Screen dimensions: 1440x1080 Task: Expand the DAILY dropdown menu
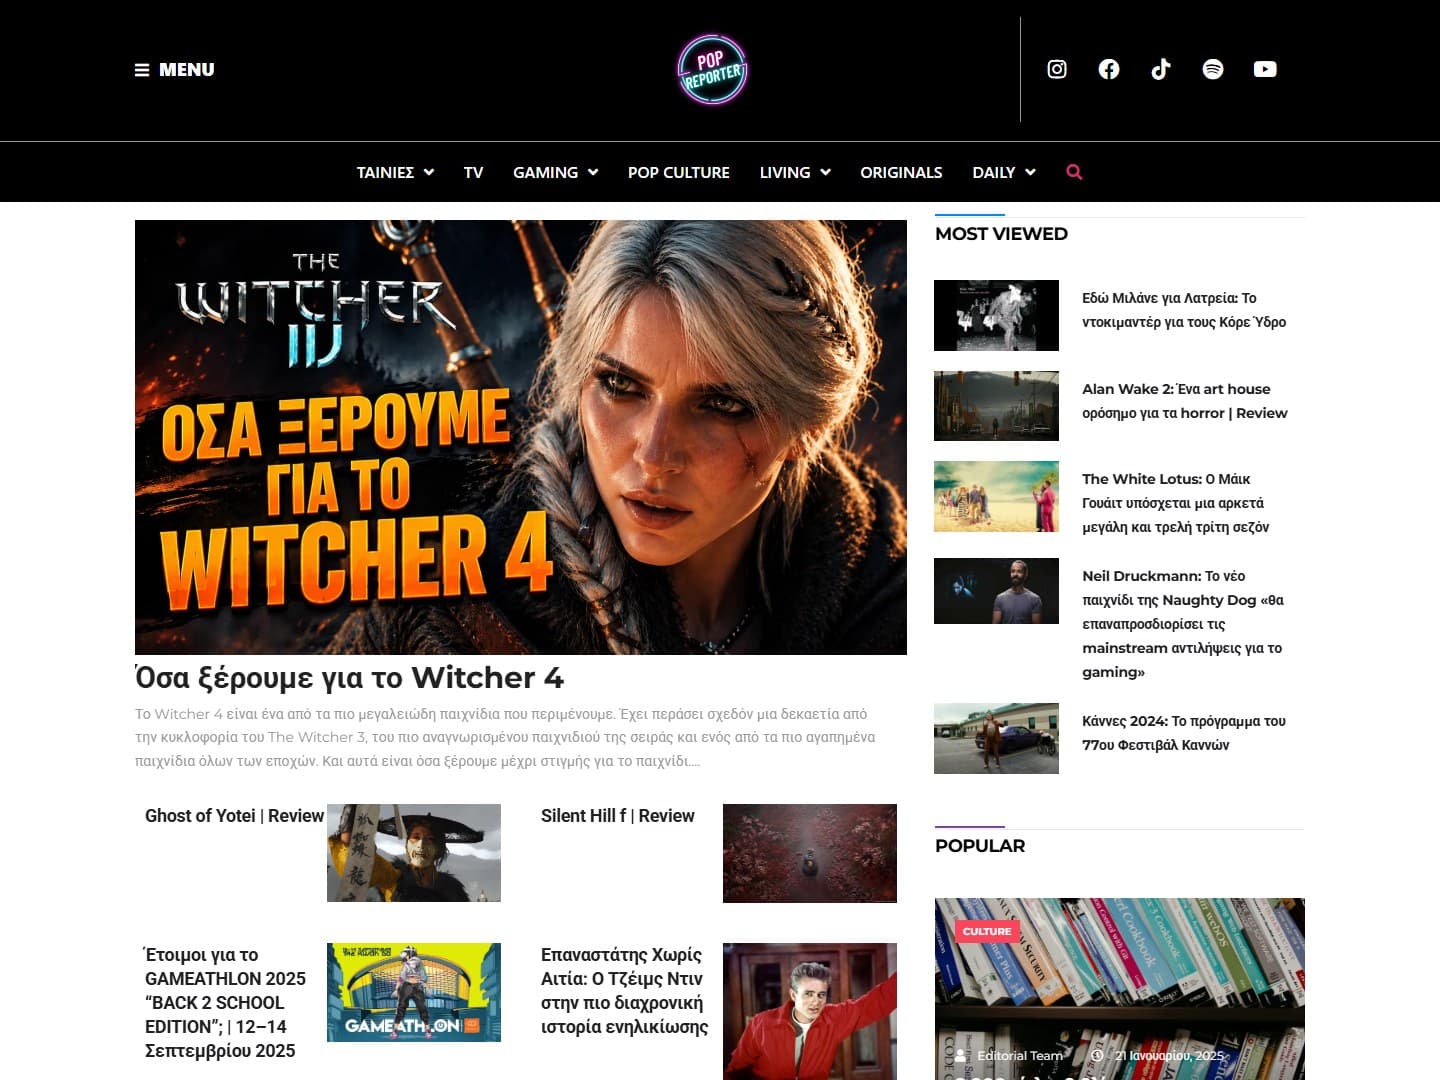click(1004, 172)
